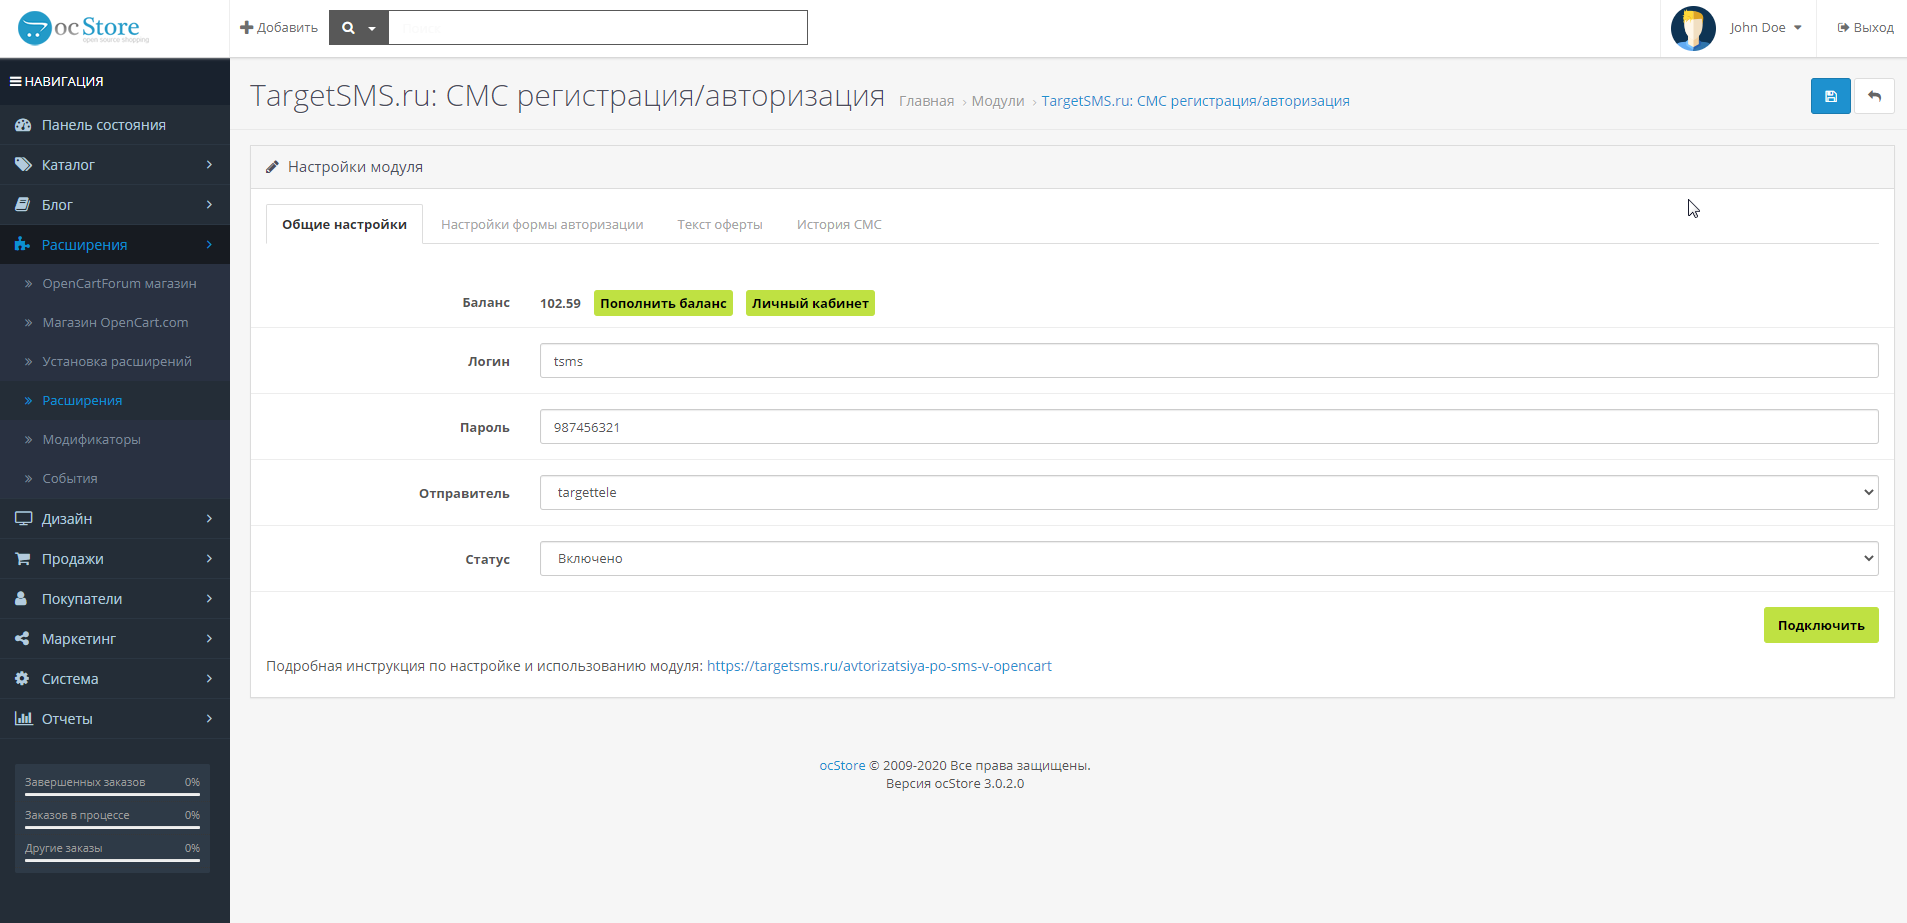Click the Покупатели user icon
Image resolution: width=1907 pixels, height=923 pixels.
click(x=21, y=599)
